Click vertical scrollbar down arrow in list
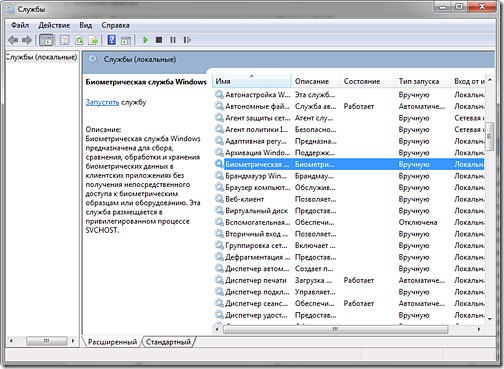 tap(490, 319)
